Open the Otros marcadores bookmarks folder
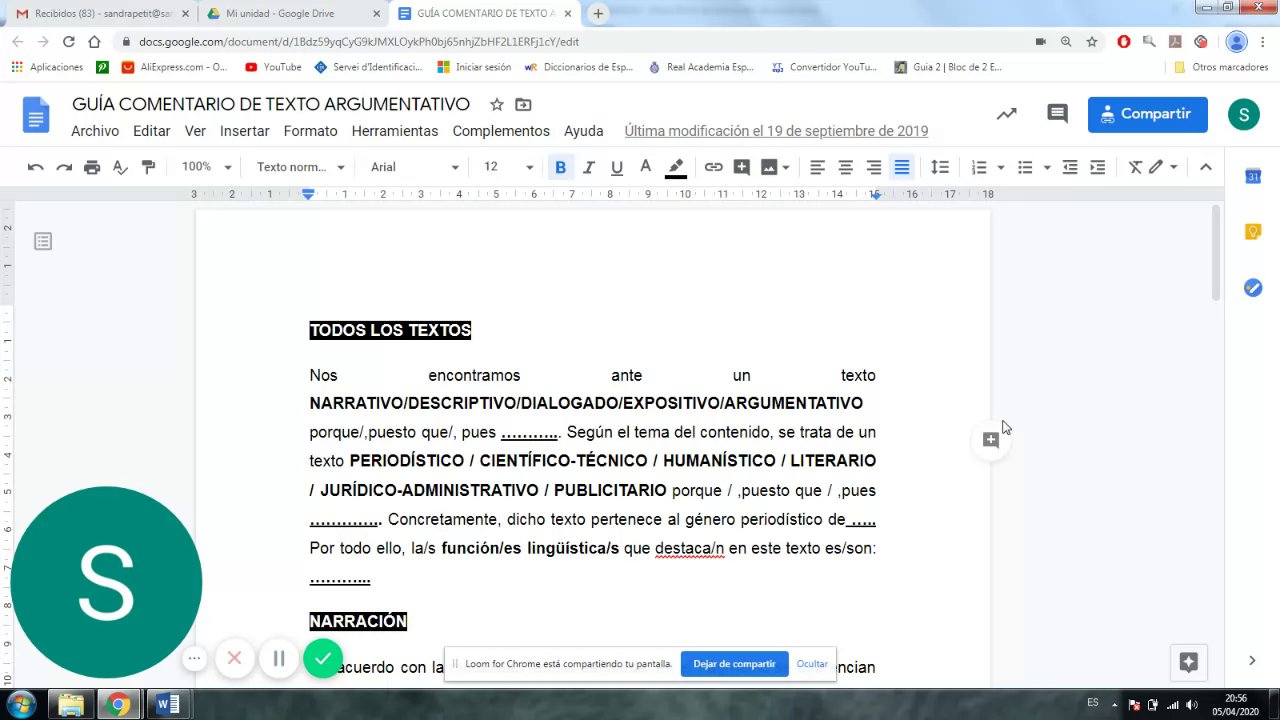1280x720 pixels. click(1220, 67)
